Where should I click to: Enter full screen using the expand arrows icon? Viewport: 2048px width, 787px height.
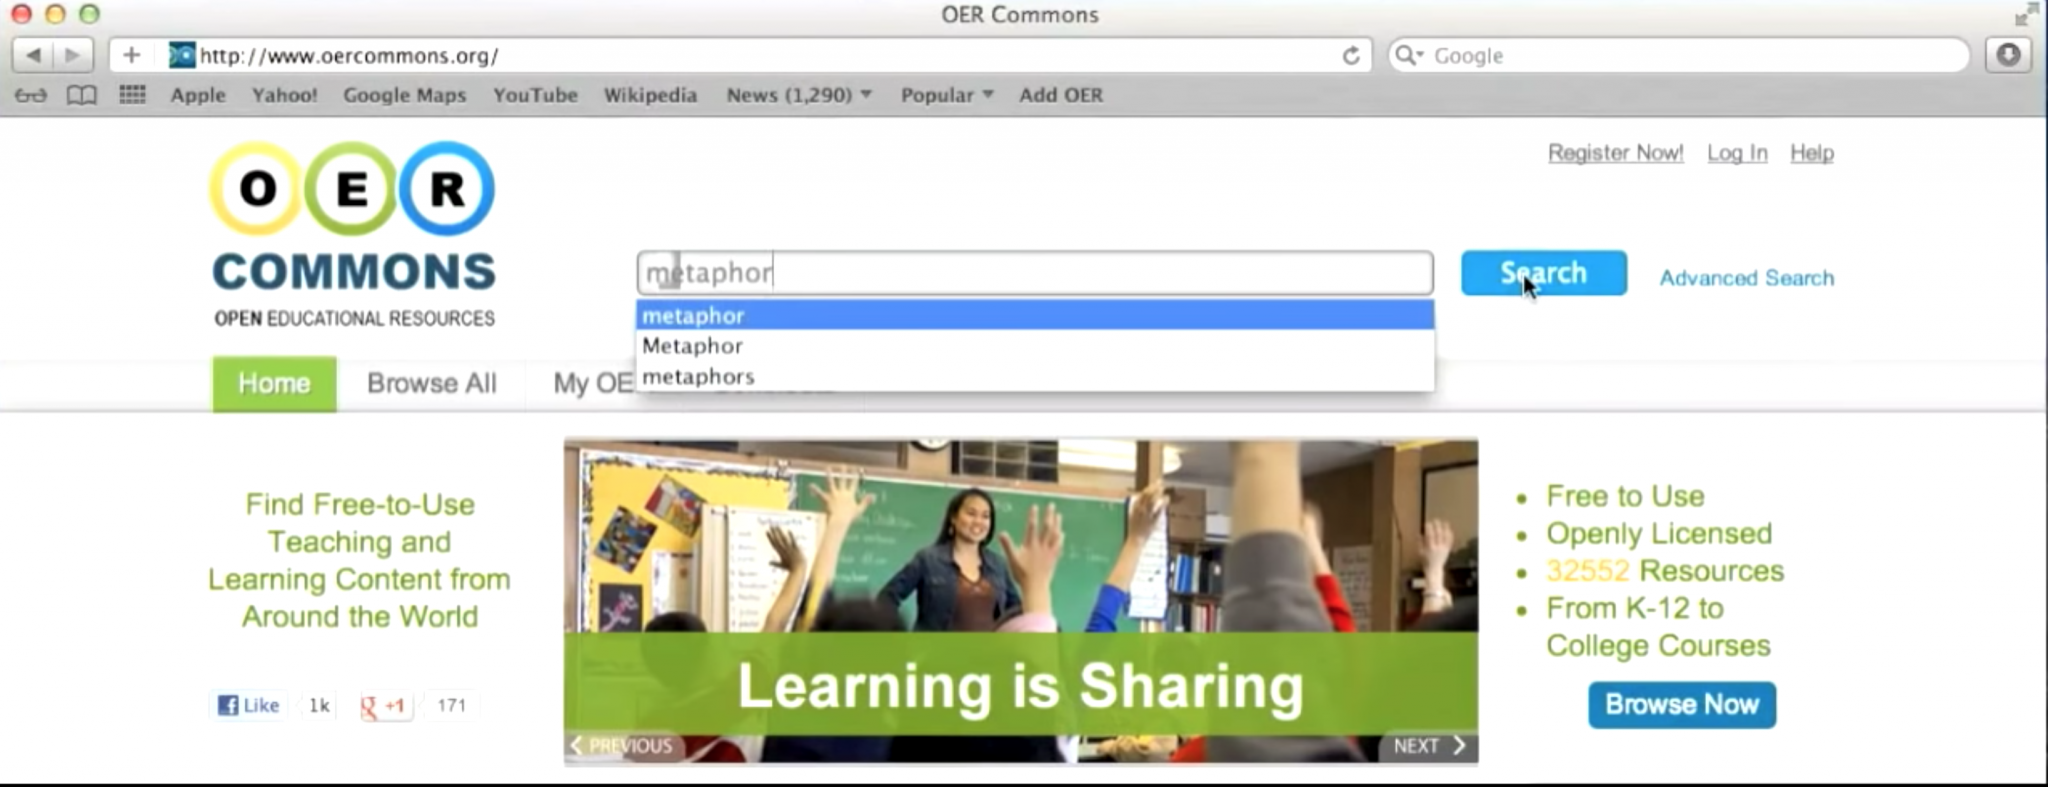[2026, 14]
